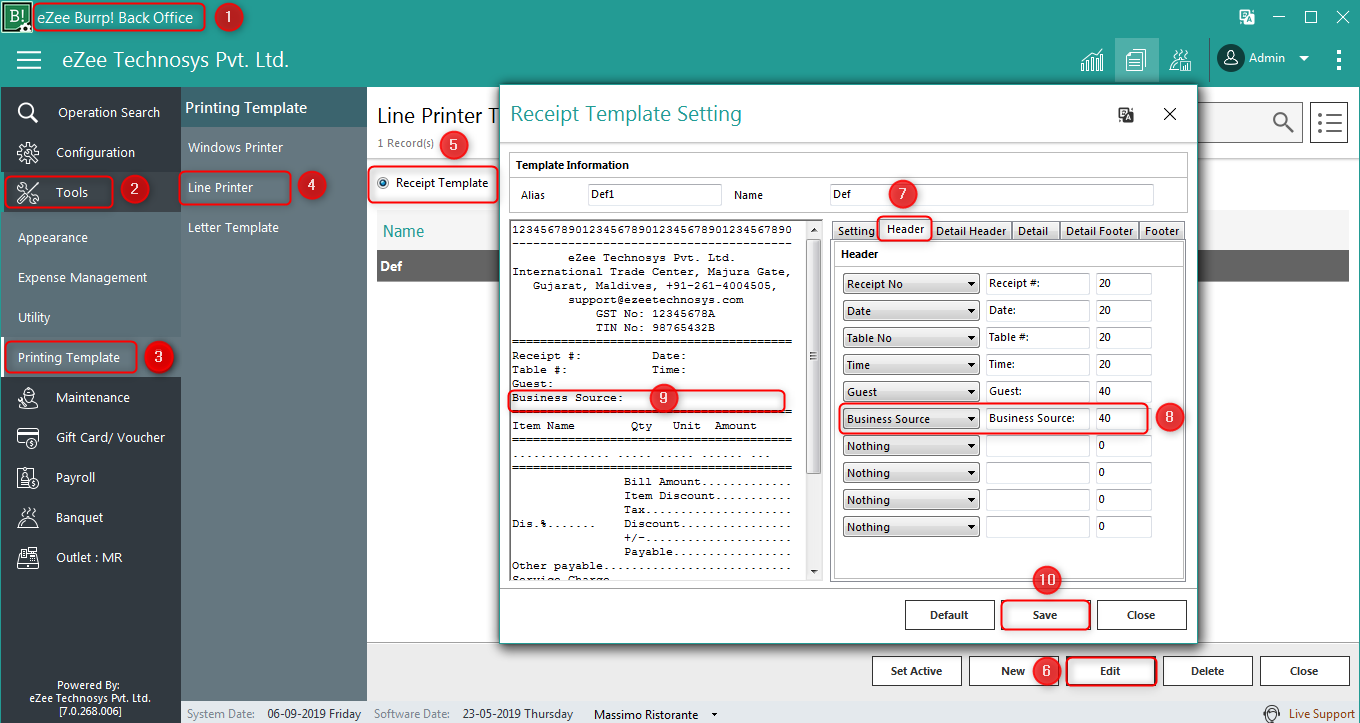Save the receipt template settings
Viewport: 1360px width, 723px height.
pyautogui.click(x=1045, y=615)
